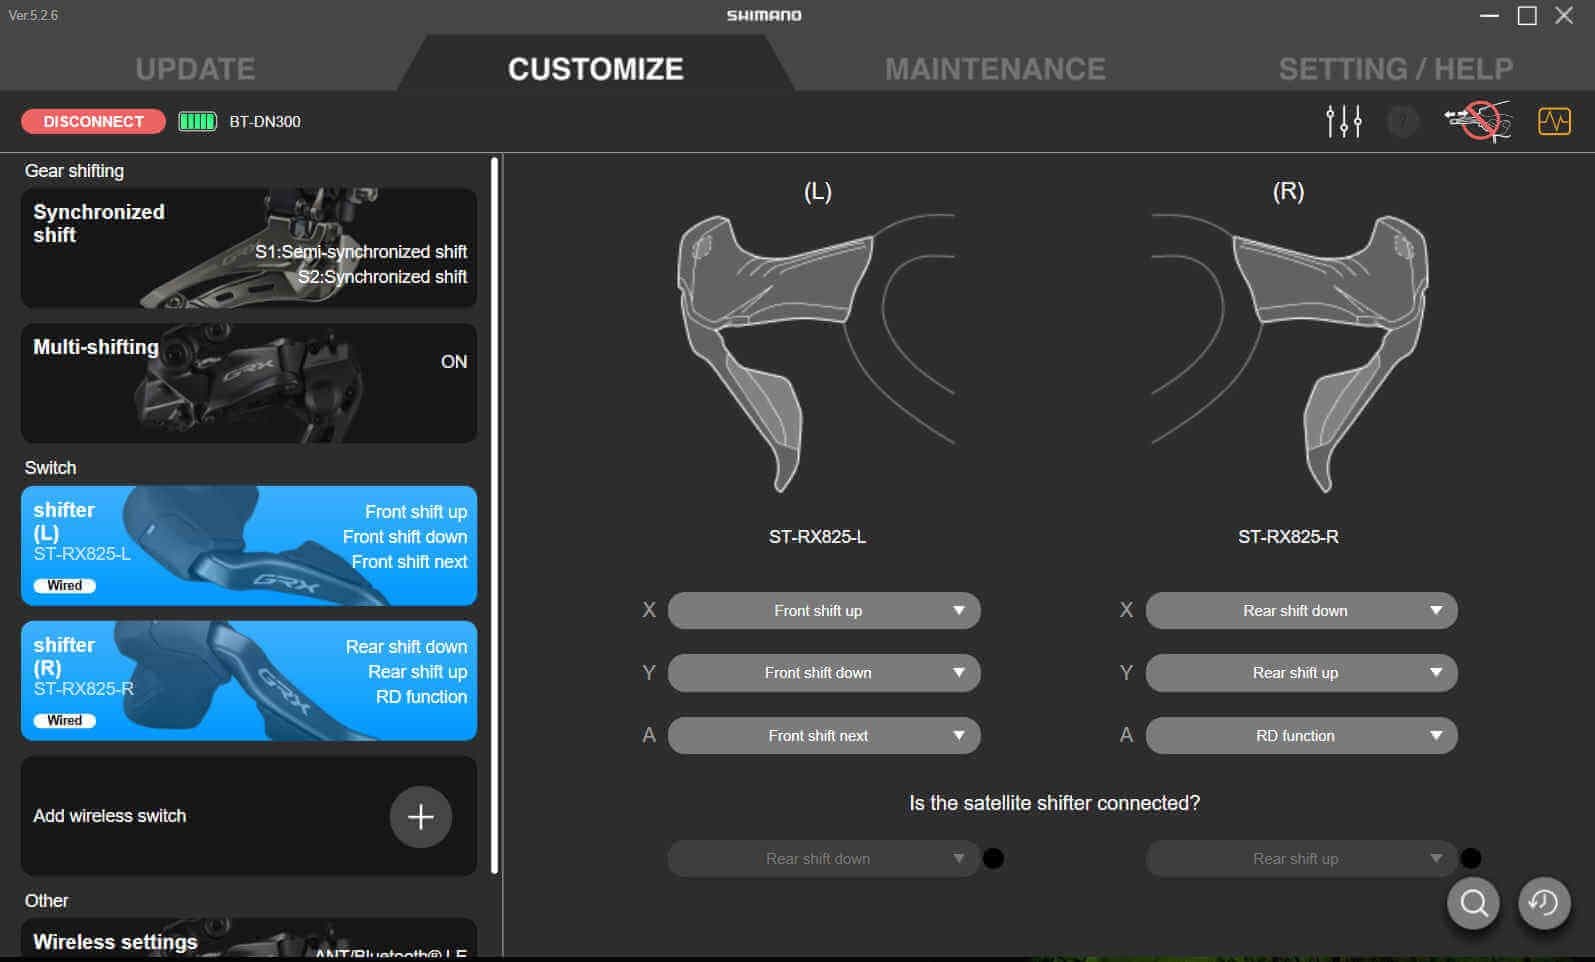This screenshot has width=1595, height=962.
Task: Click the crossed-out bike connection icon
Action: coord(1477,121)
